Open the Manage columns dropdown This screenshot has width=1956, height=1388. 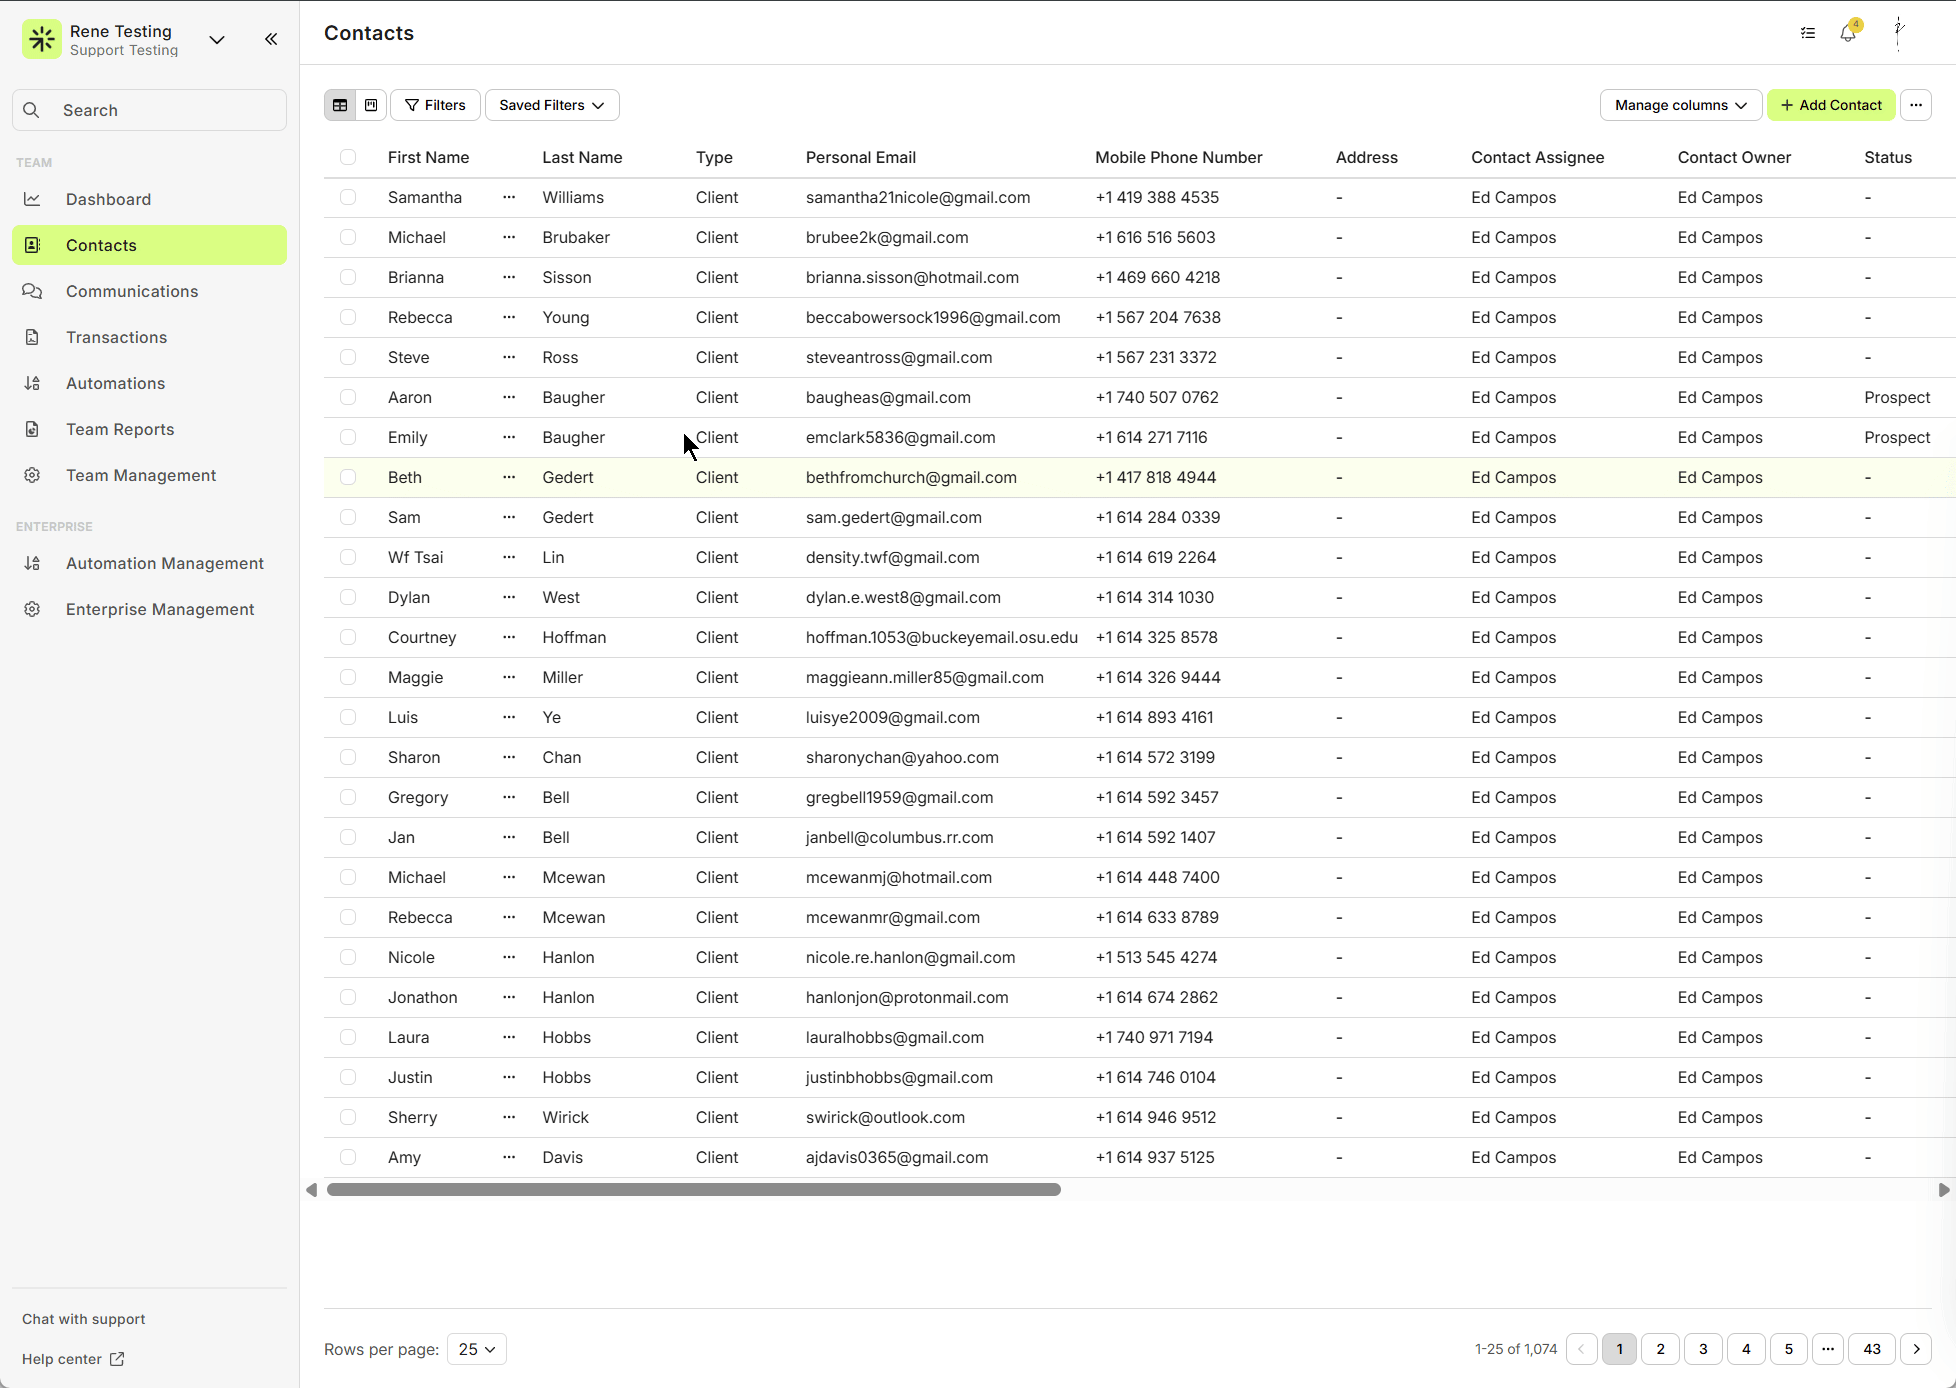1680,105
